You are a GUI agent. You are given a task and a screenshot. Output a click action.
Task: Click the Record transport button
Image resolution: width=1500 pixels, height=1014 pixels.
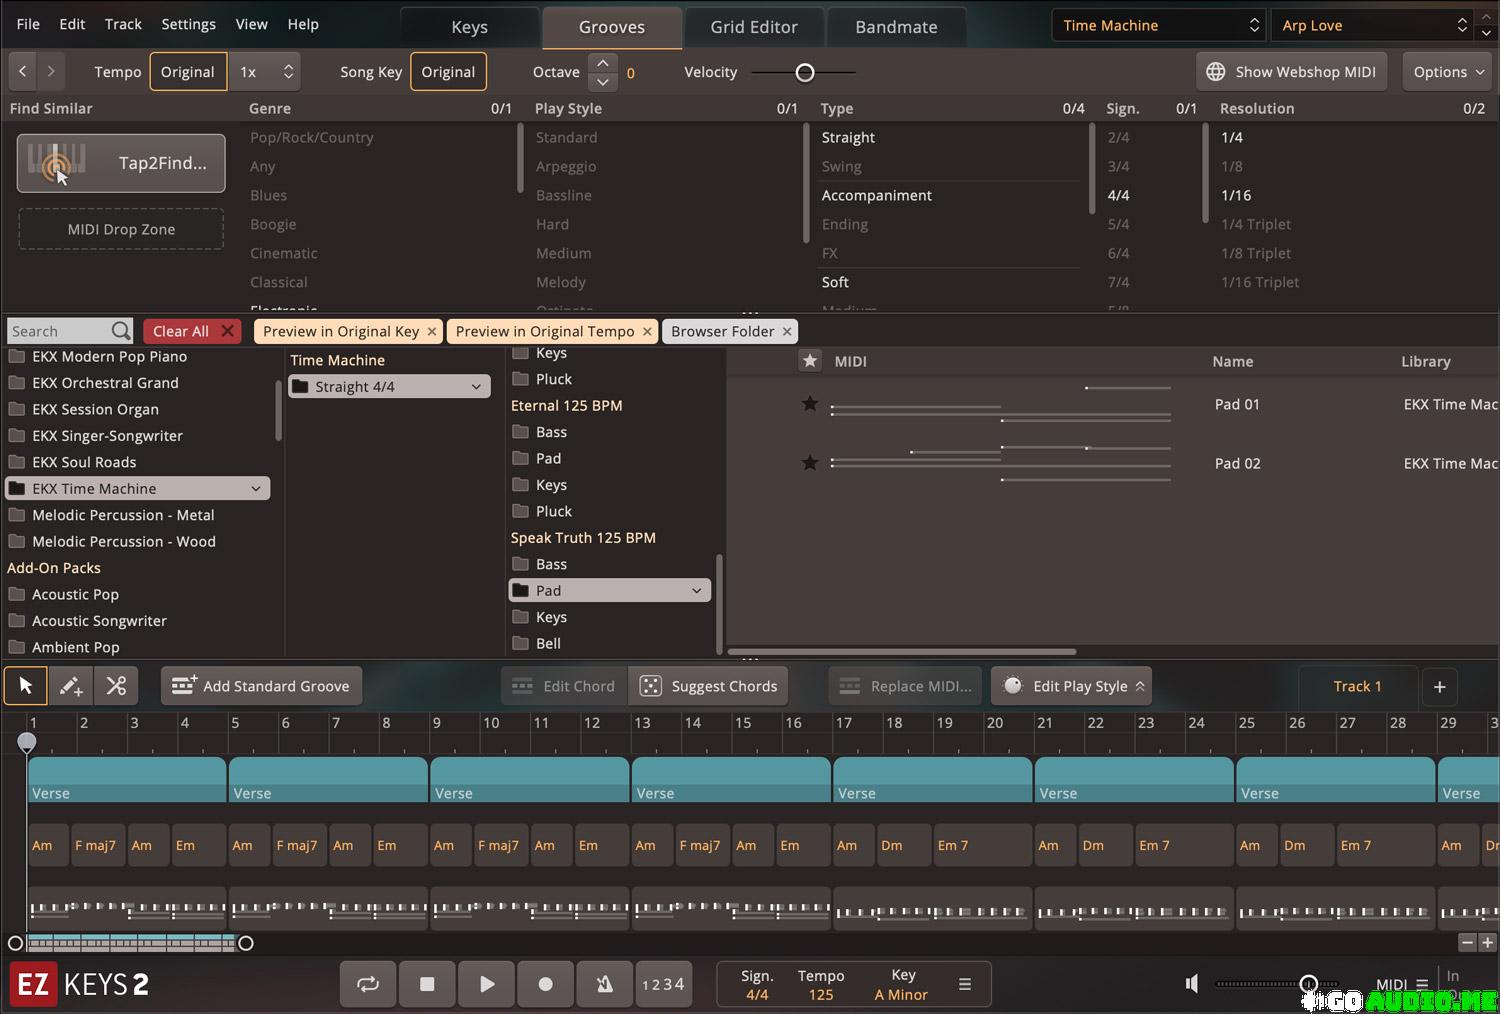pos(545,984)
